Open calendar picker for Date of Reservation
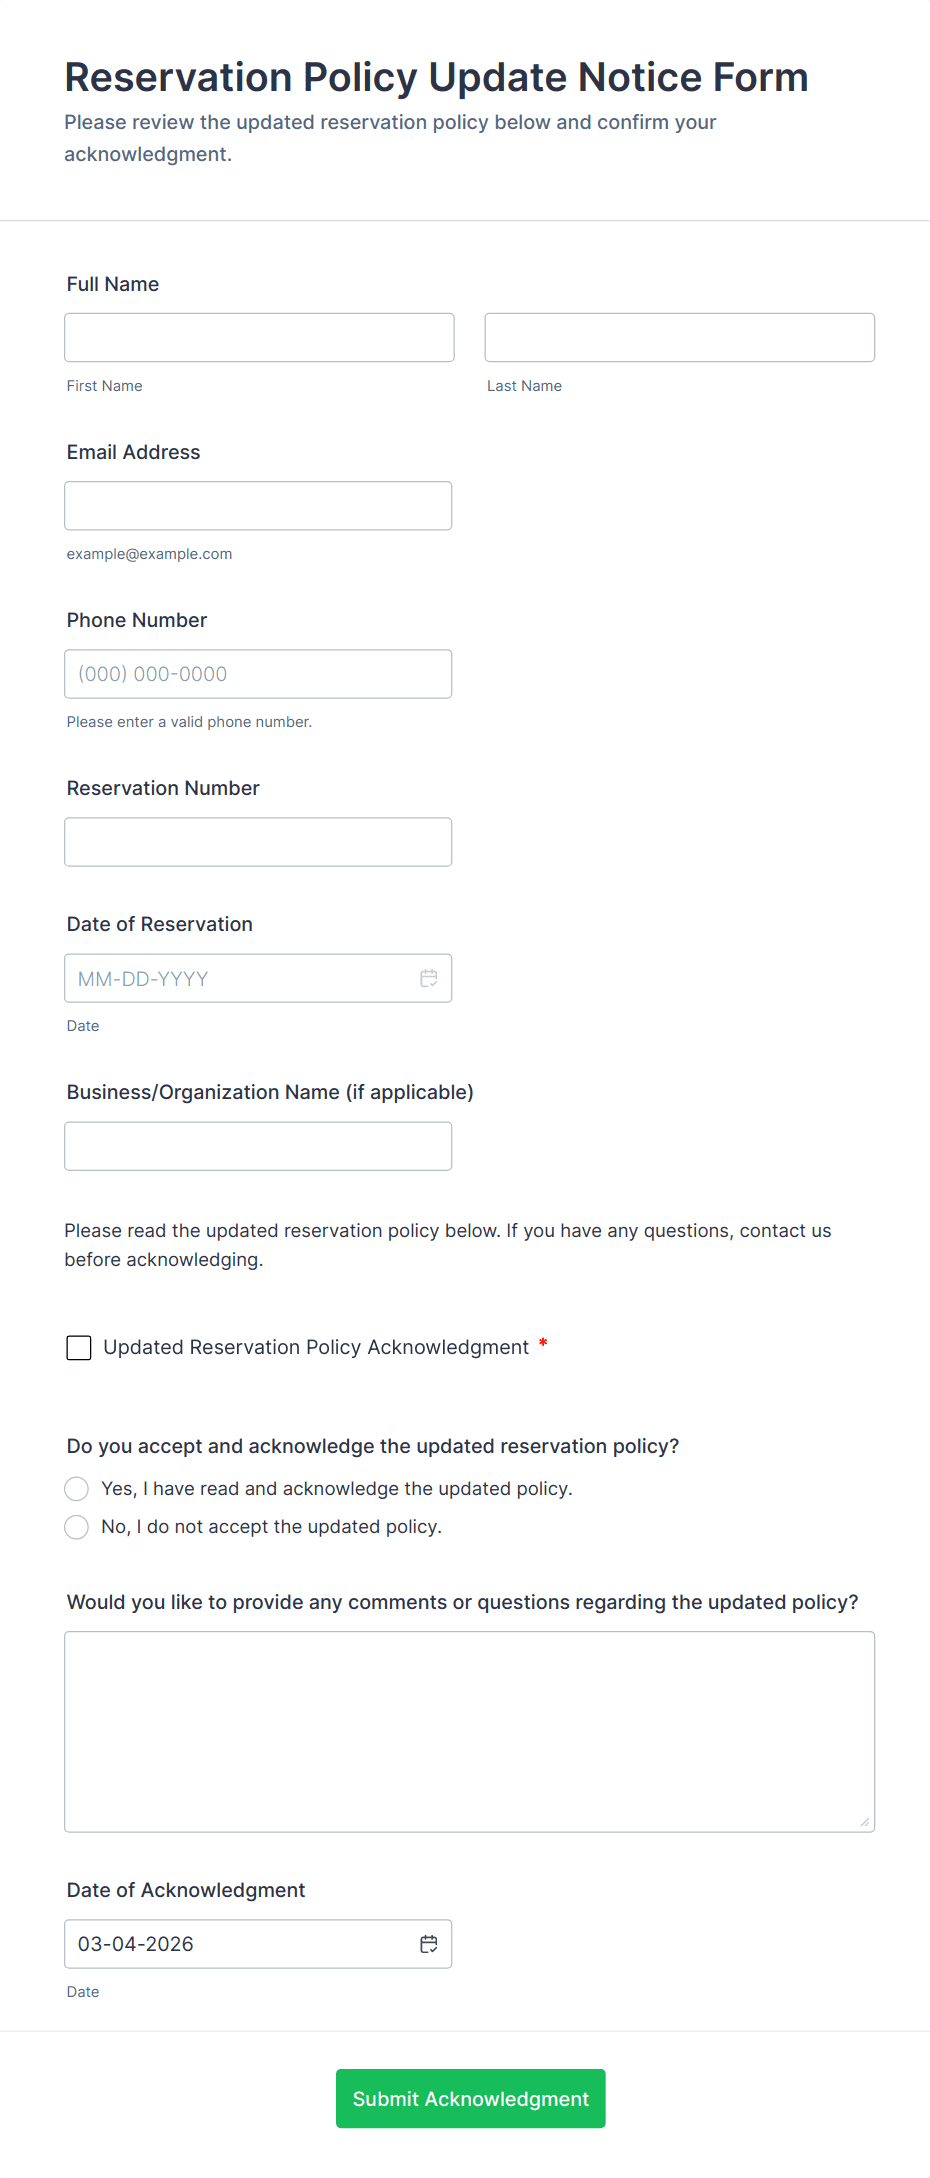The height and width of the screenshot is (2178, 930). pyautogui.click(x=429, y=979)
